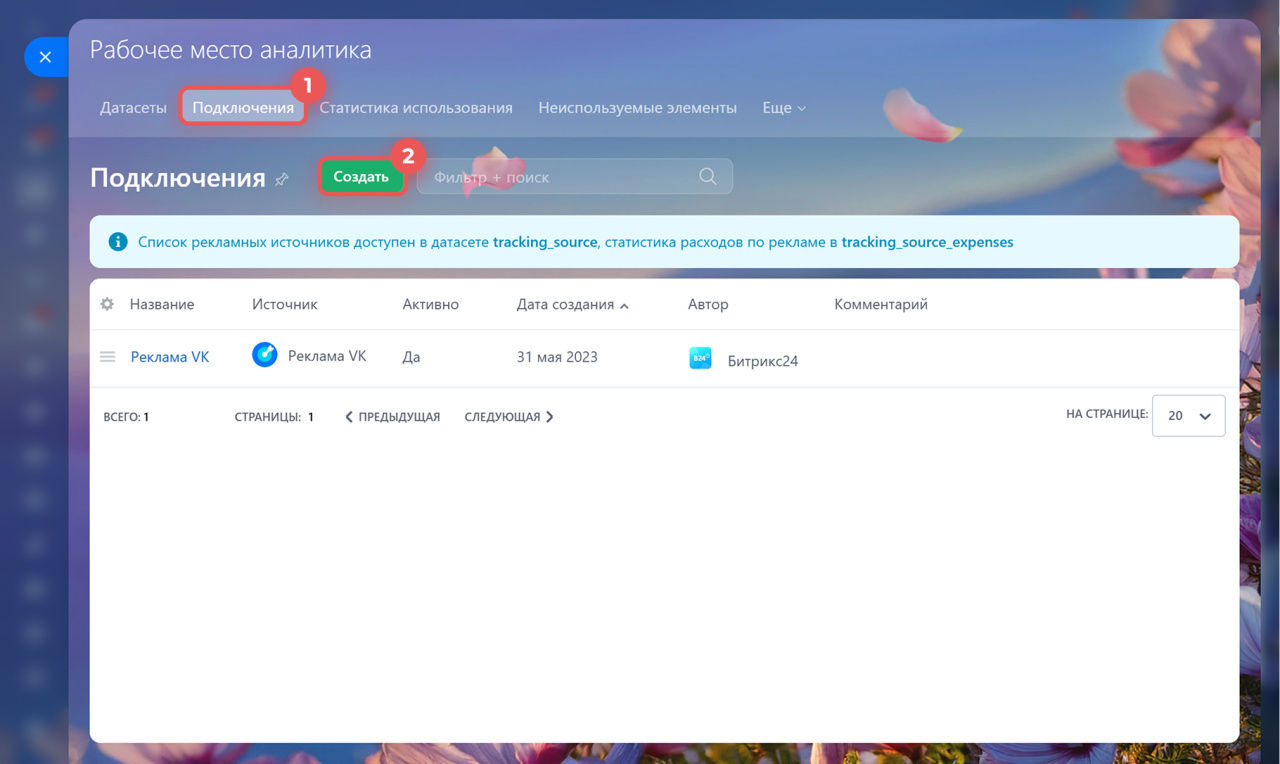
Task: Click the Битрикс24 author avatar icon
Action: click(700, 357)
